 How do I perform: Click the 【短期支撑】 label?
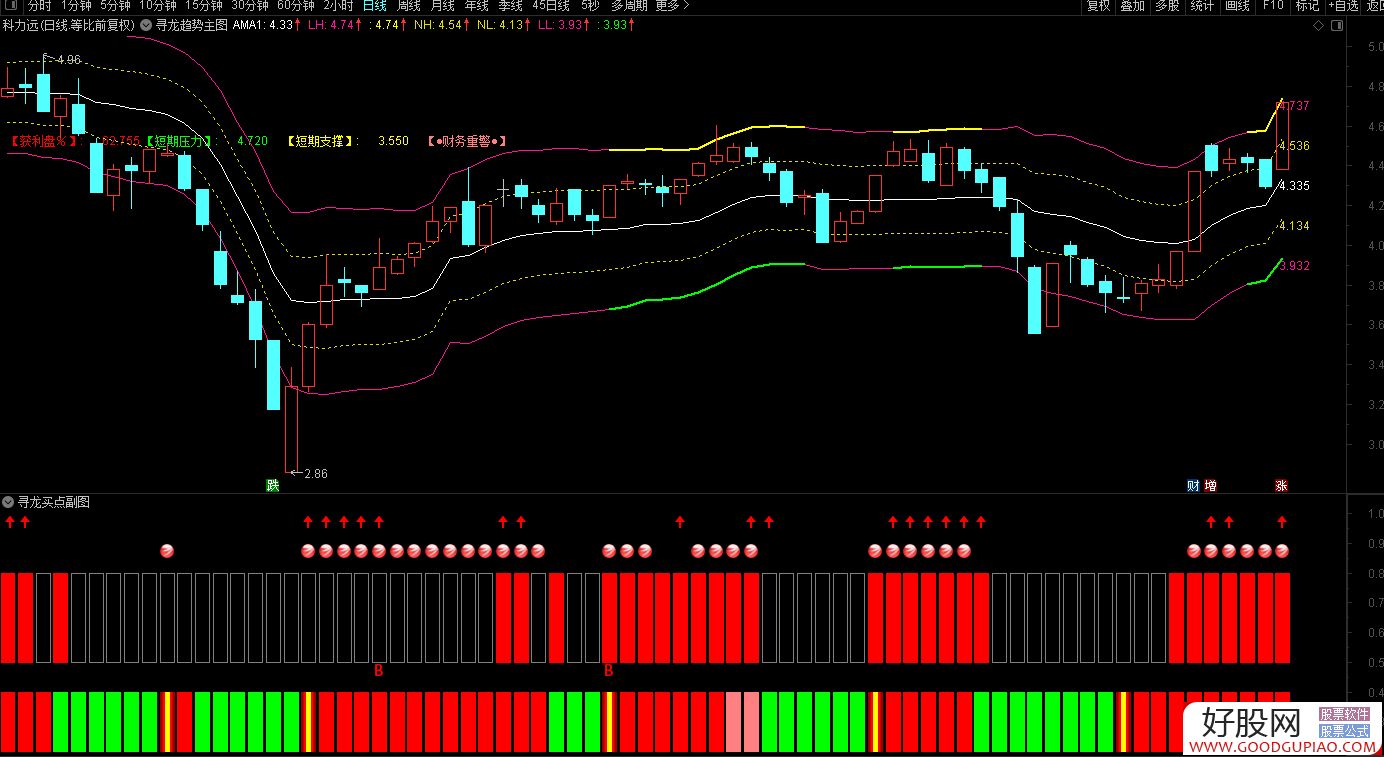click(322, 141)
